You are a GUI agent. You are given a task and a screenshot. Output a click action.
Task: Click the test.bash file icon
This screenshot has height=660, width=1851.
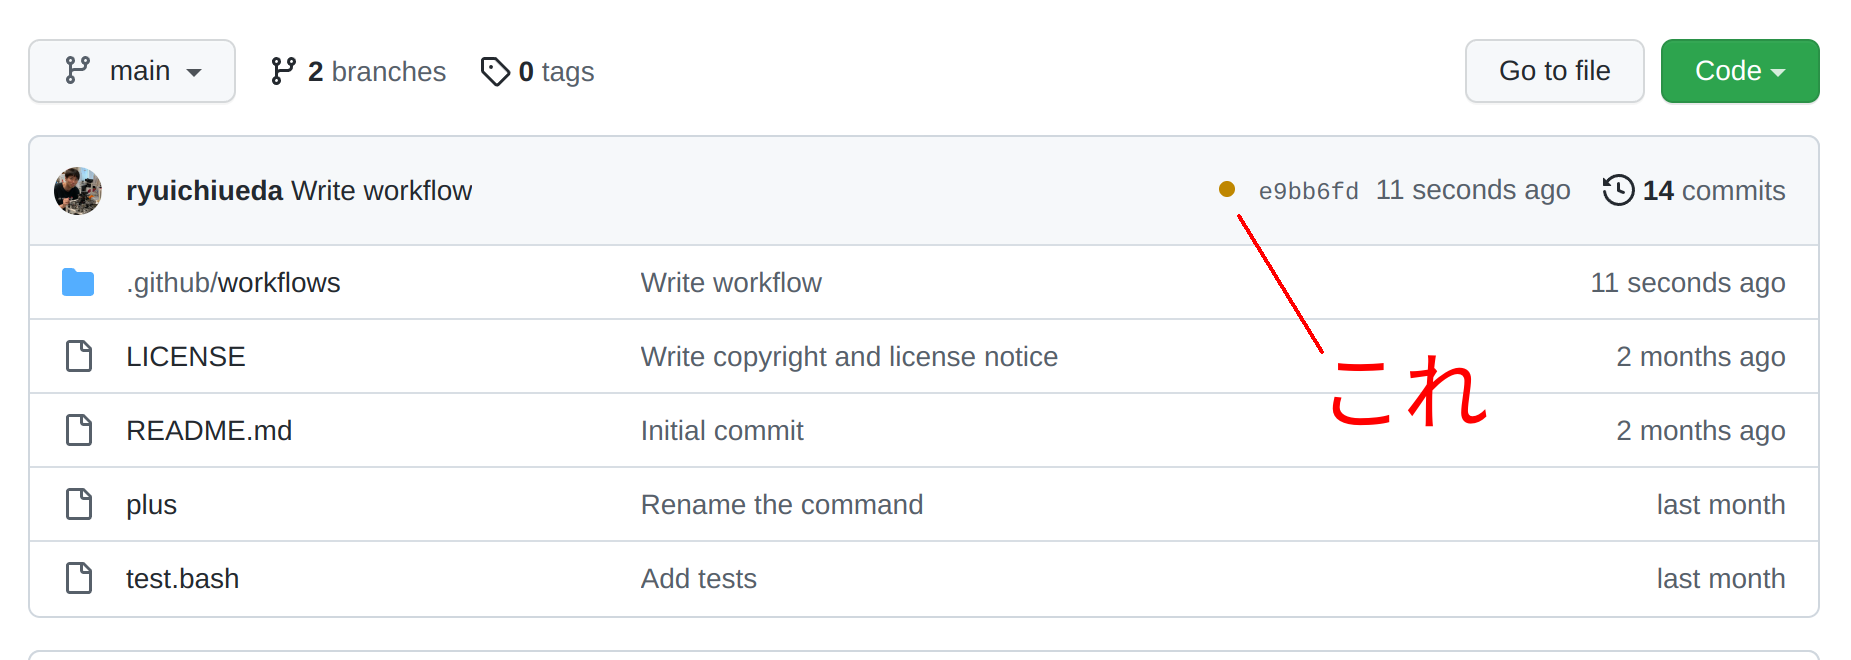point(79,578)
